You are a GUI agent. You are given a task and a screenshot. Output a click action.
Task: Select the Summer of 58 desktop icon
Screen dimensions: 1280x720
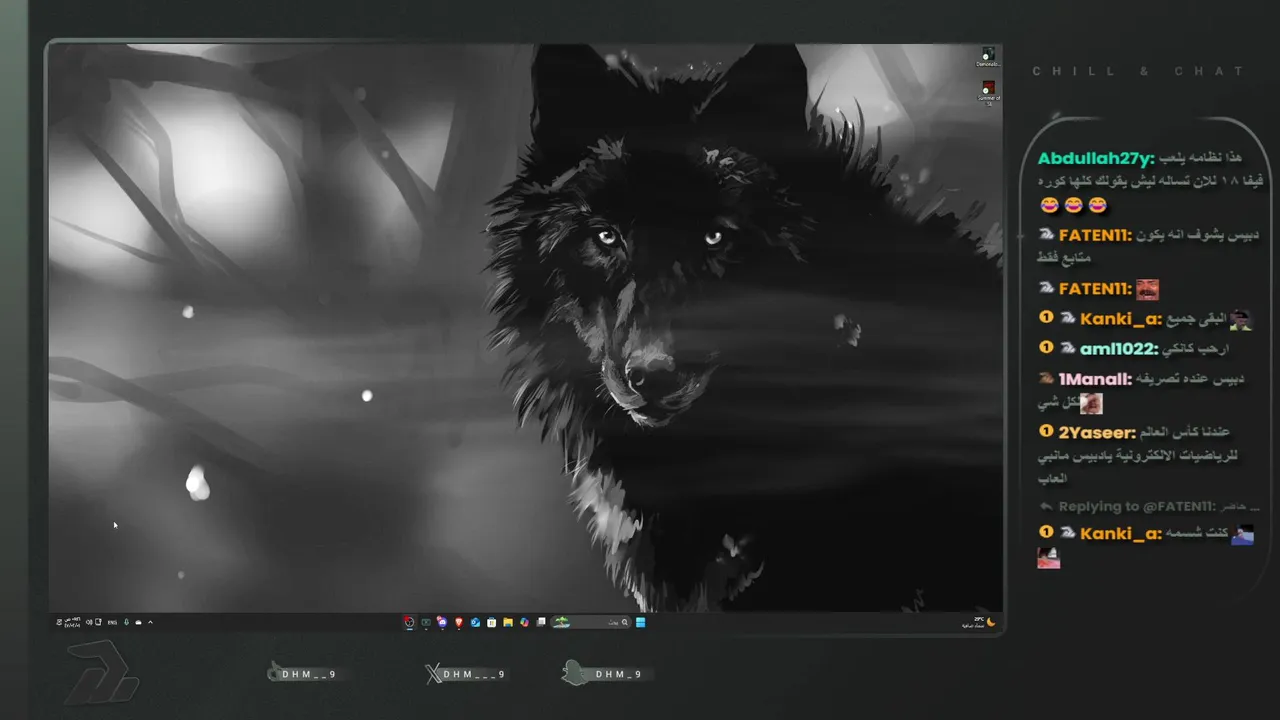(988, 93)
